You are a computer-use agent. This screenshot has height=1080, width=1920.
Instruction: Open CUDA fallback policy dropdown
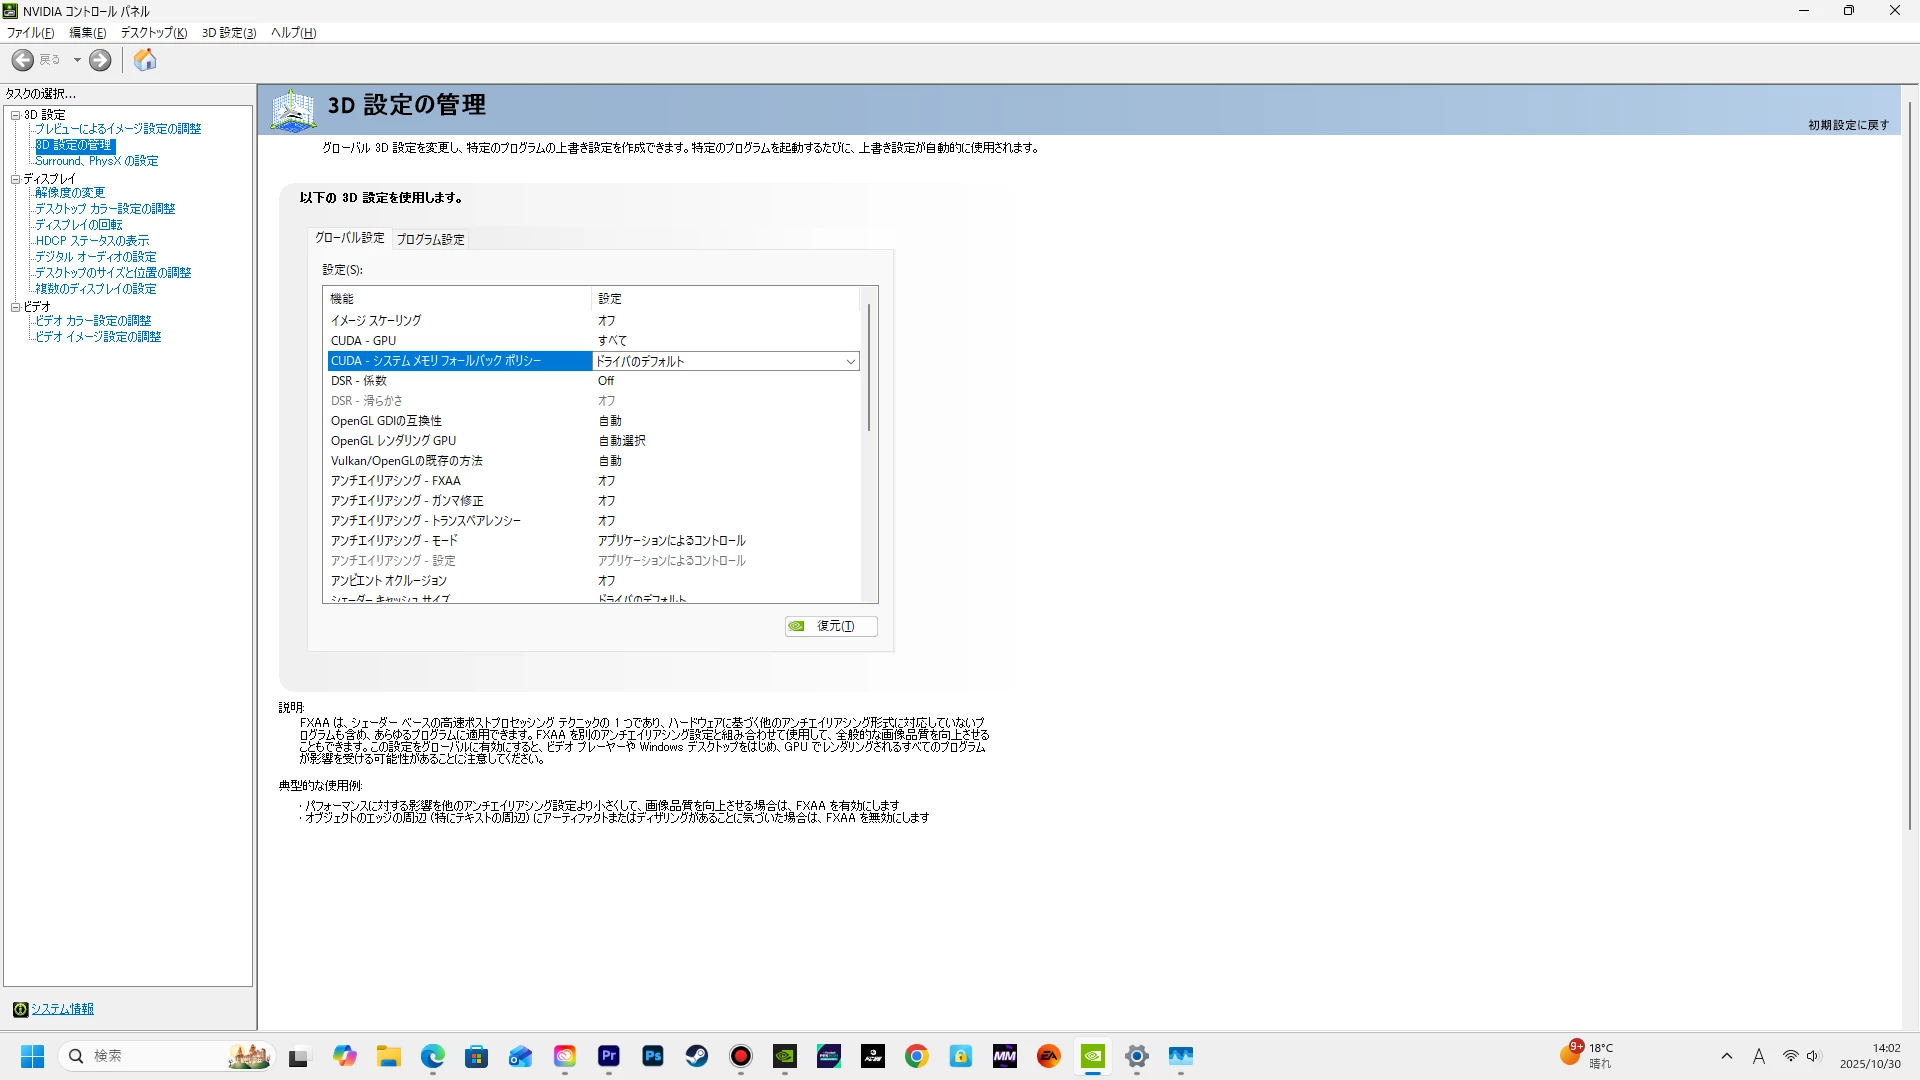(850, 361)
